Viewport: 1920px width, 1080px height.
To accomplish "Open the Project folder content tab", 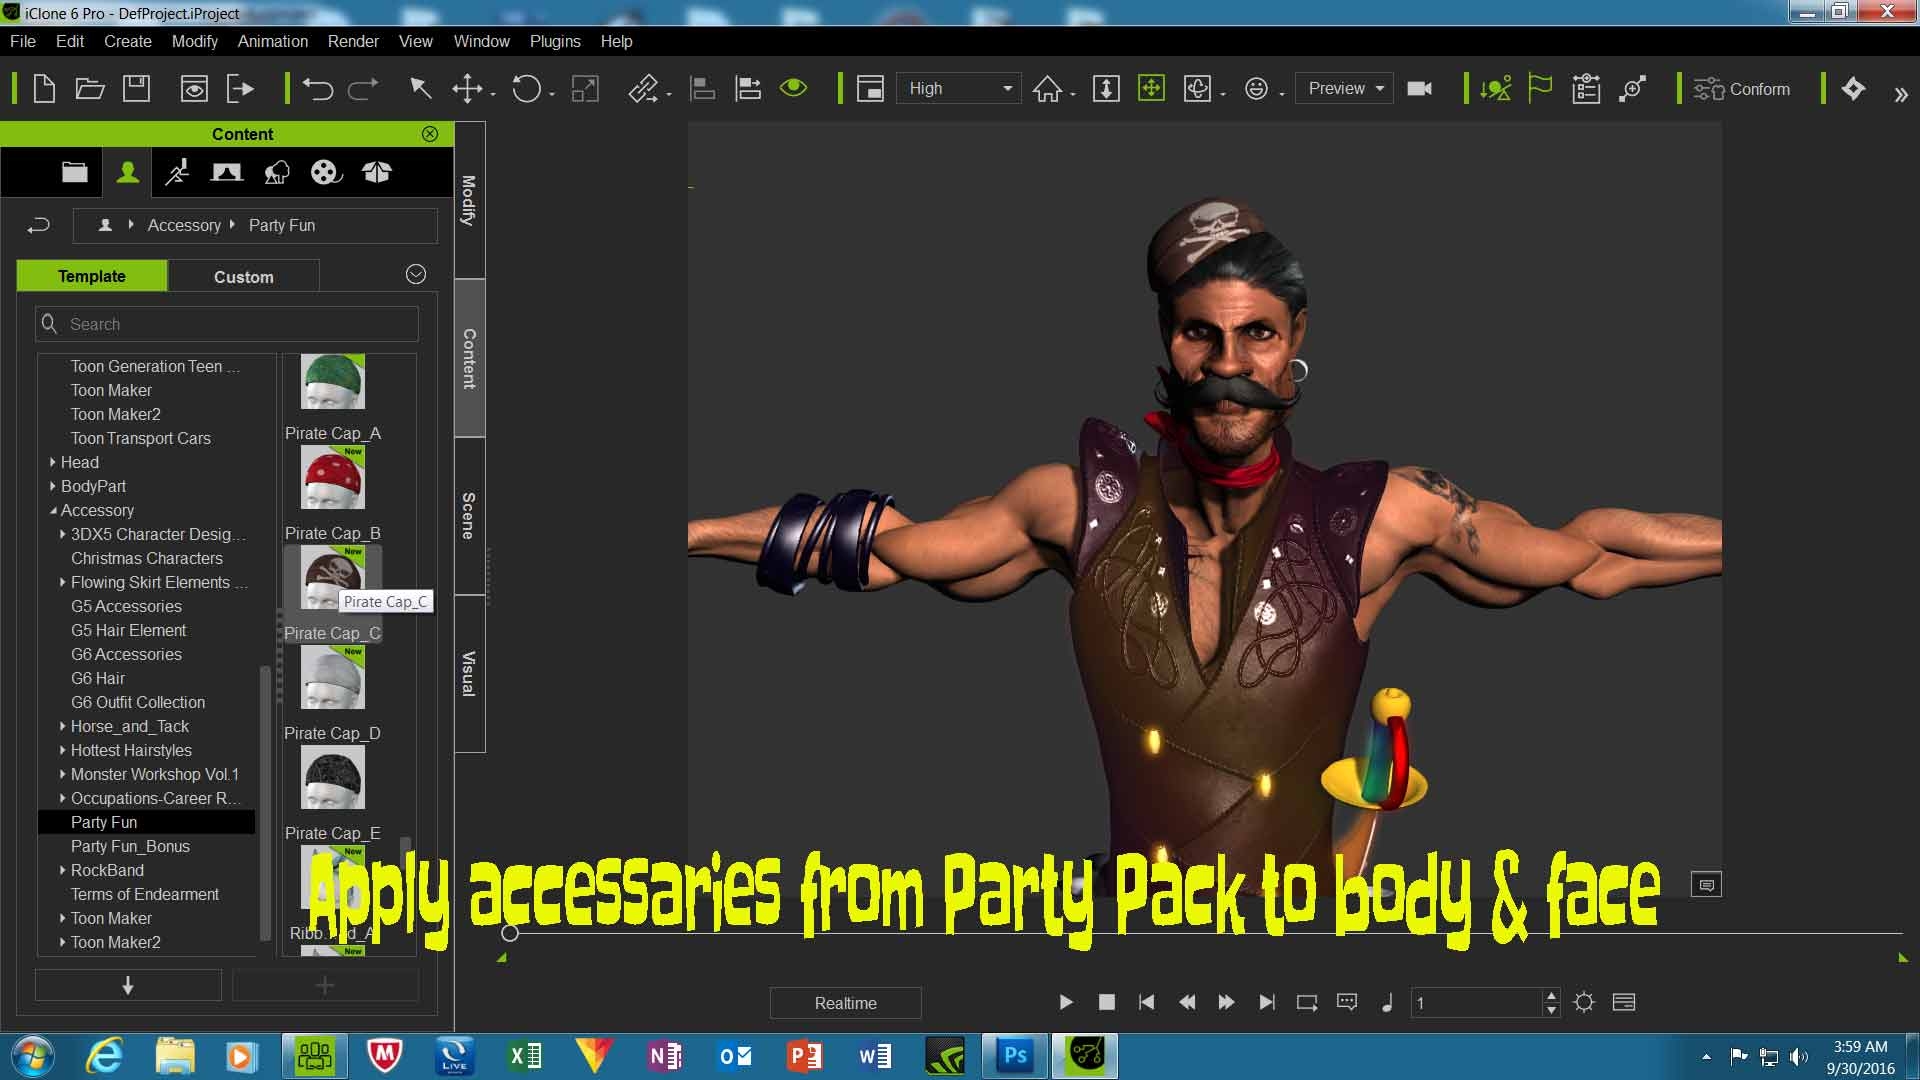I will (x=75, y=172).
